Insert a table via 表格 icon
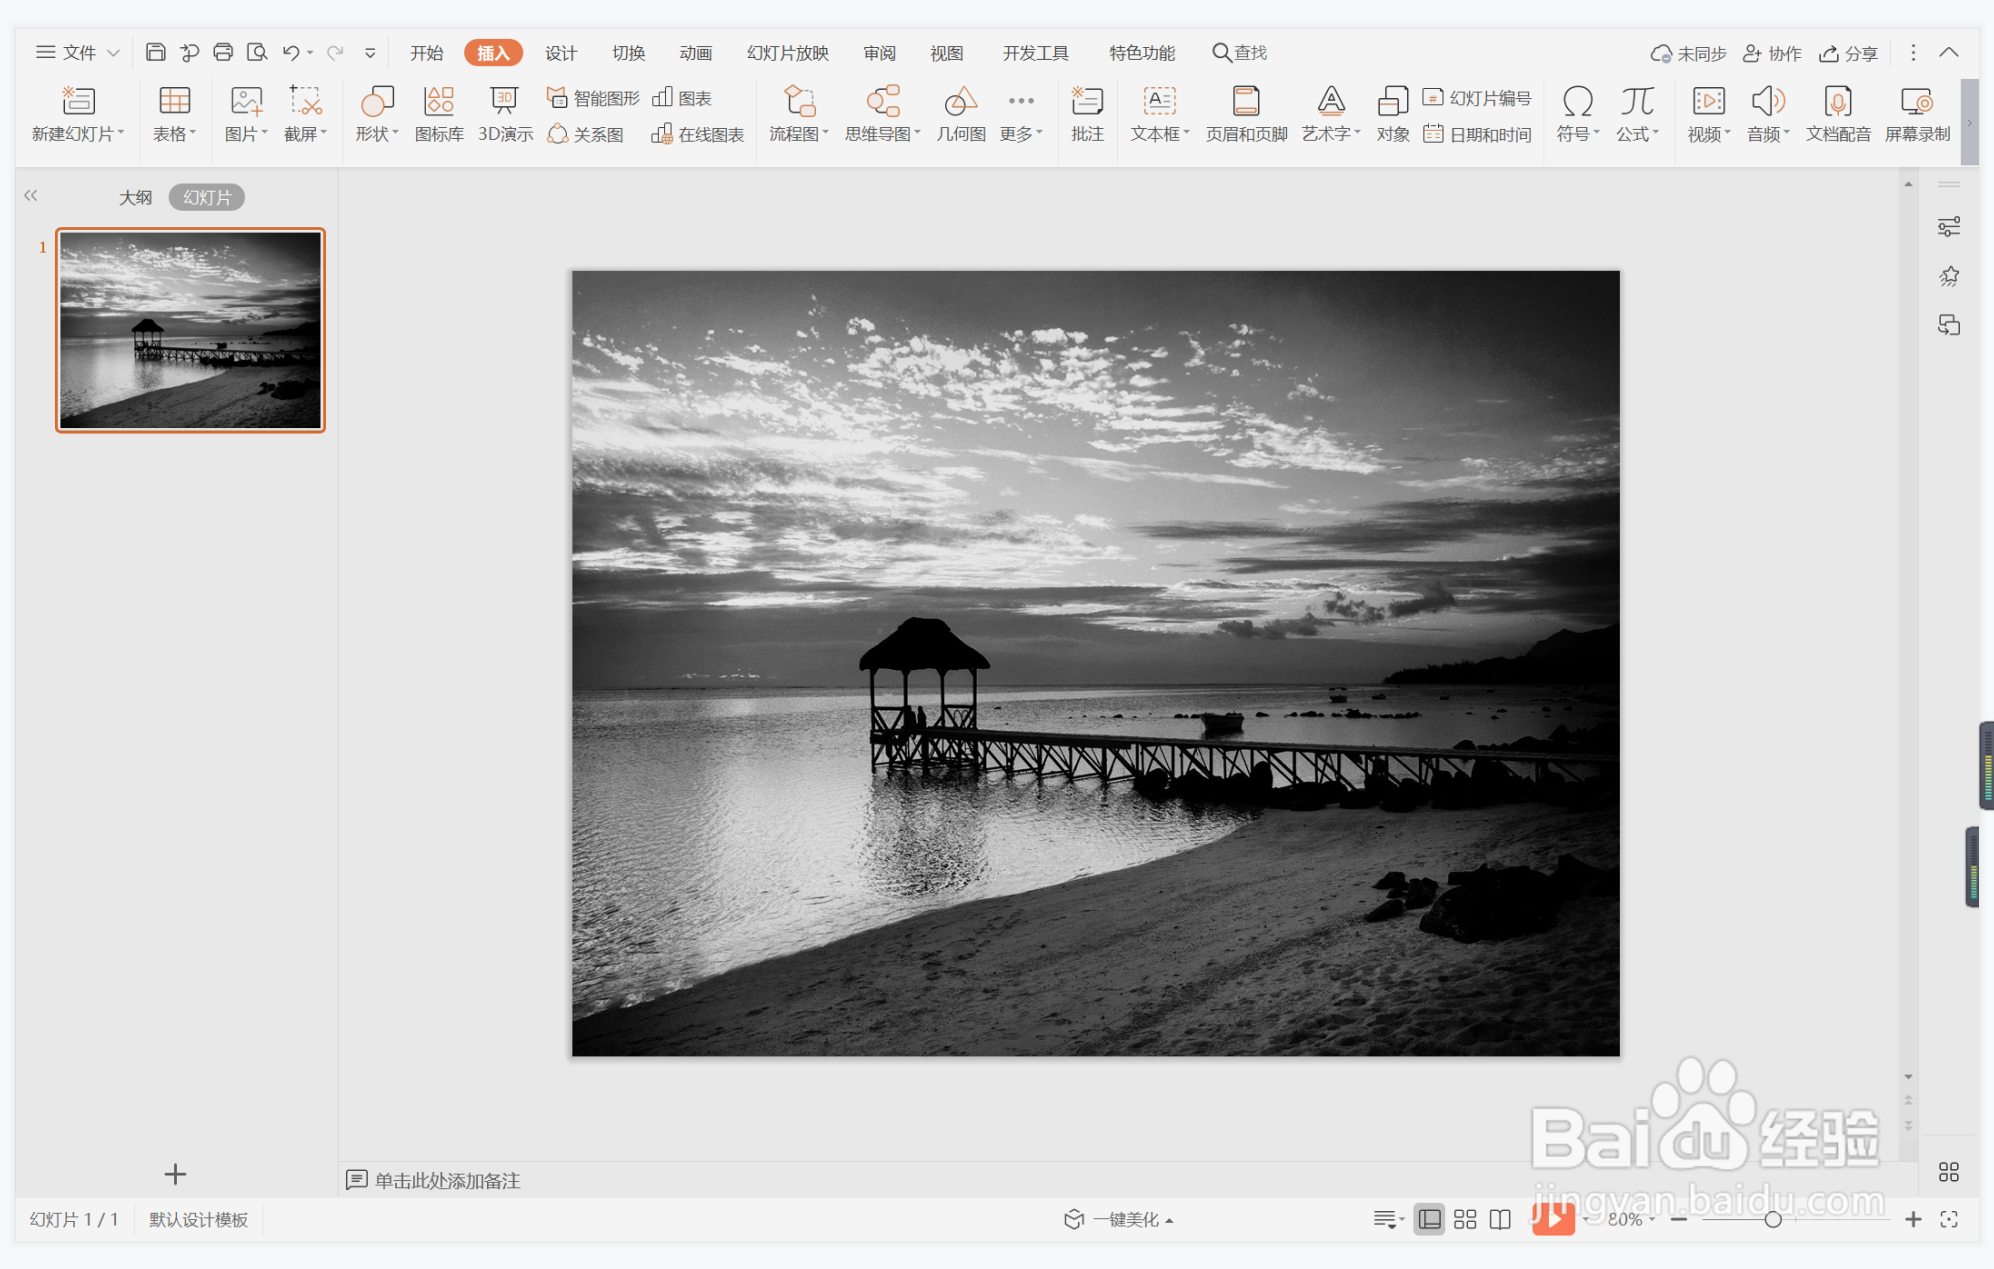This screenshot has width=1994, height=1269. (x=174, y=113)
